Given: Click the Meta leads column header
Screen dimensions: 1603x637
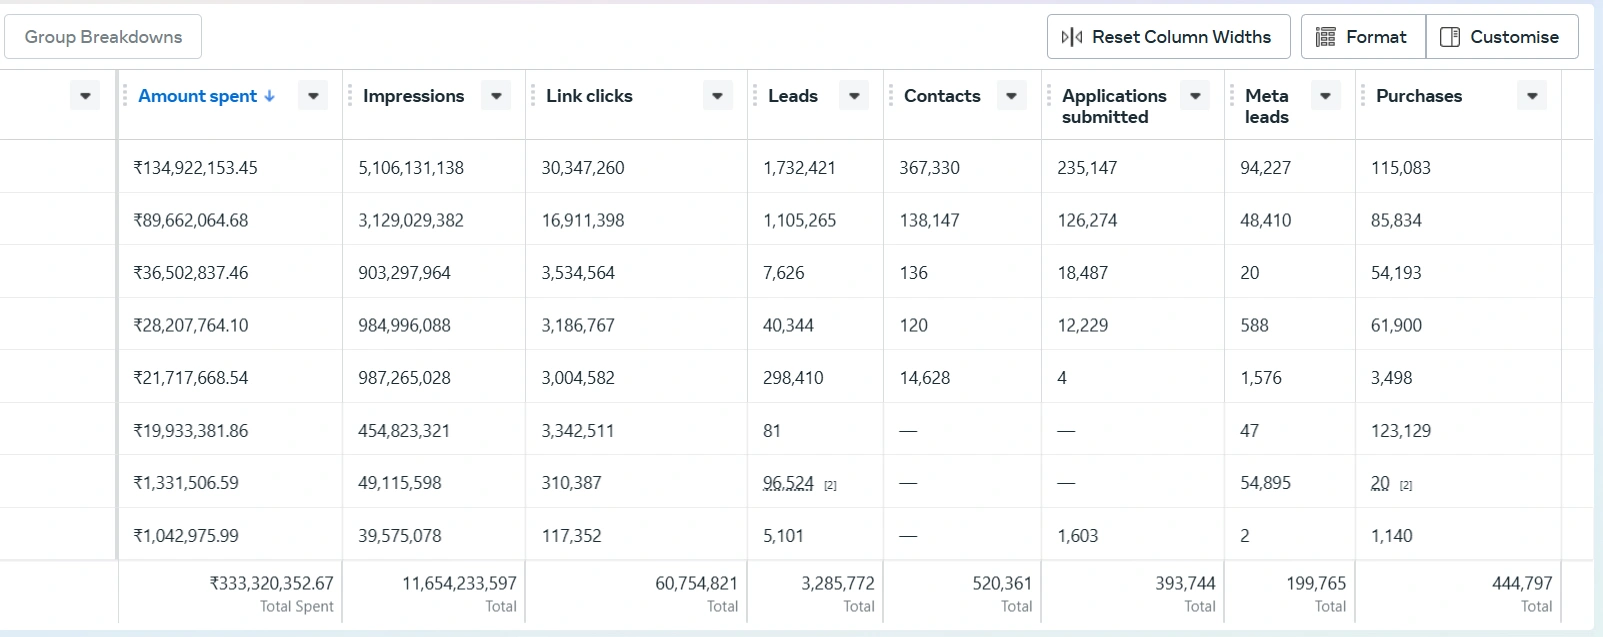Looking at the screenshot, I should click(x=1267, y=106).
